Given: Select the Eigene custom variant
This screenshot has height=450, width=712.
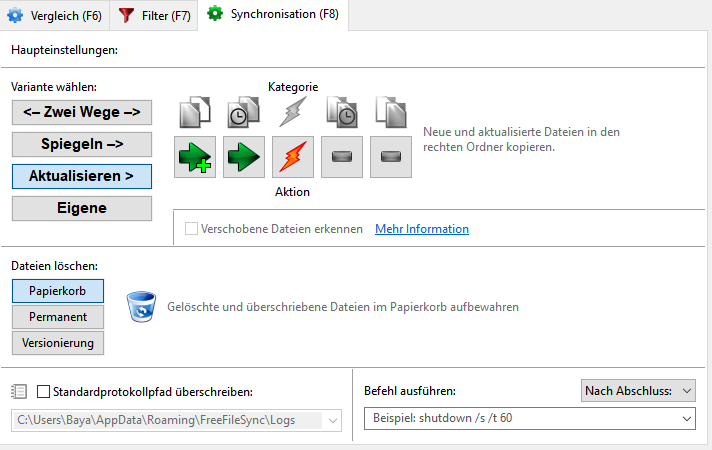Looking at the screenshot, I should pos(82,208).
